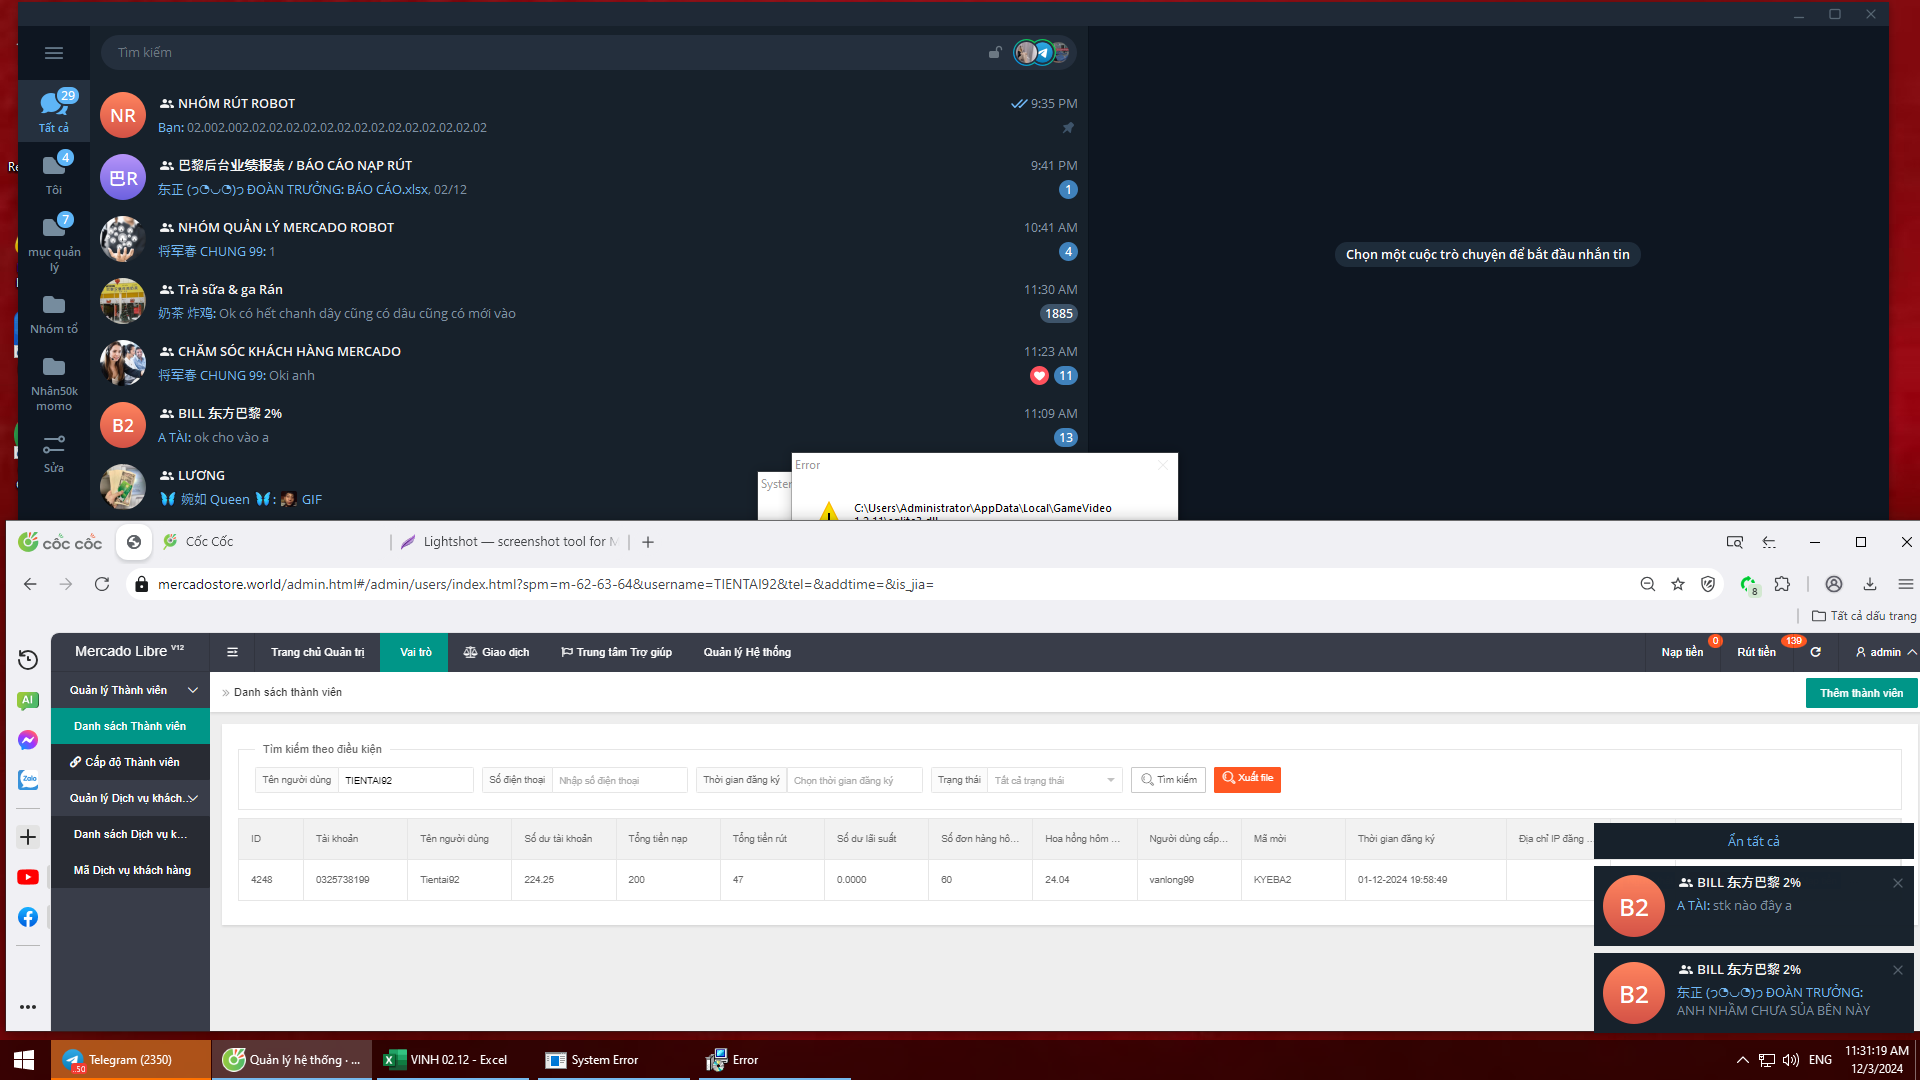Open VINH 02.12 Excel from taskbar
This screenshot has width=1920, height=1080.
tap(450, 1060)
